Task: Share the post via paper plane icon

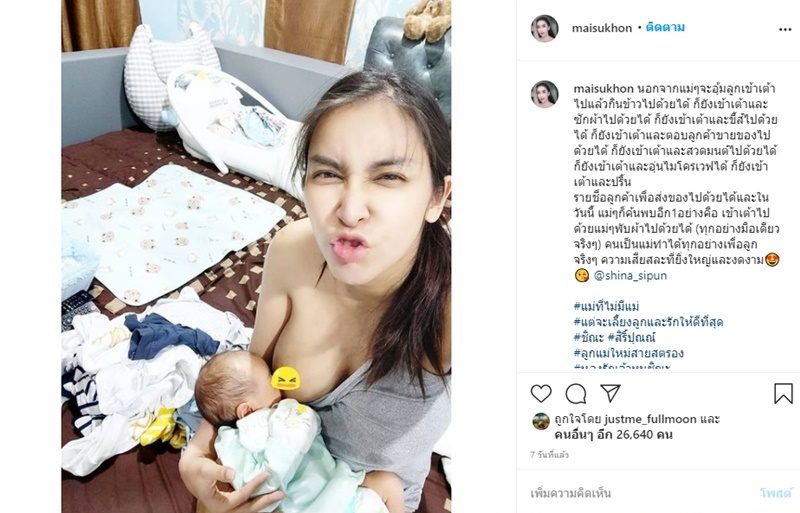Action: click(x=610, y=393)
